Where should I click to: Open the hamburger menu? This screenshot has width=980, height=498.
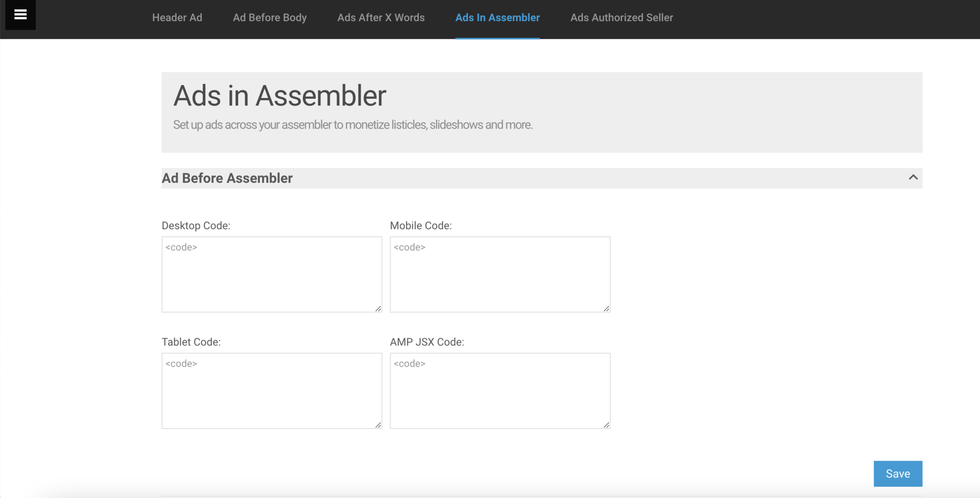coord(20,15)
